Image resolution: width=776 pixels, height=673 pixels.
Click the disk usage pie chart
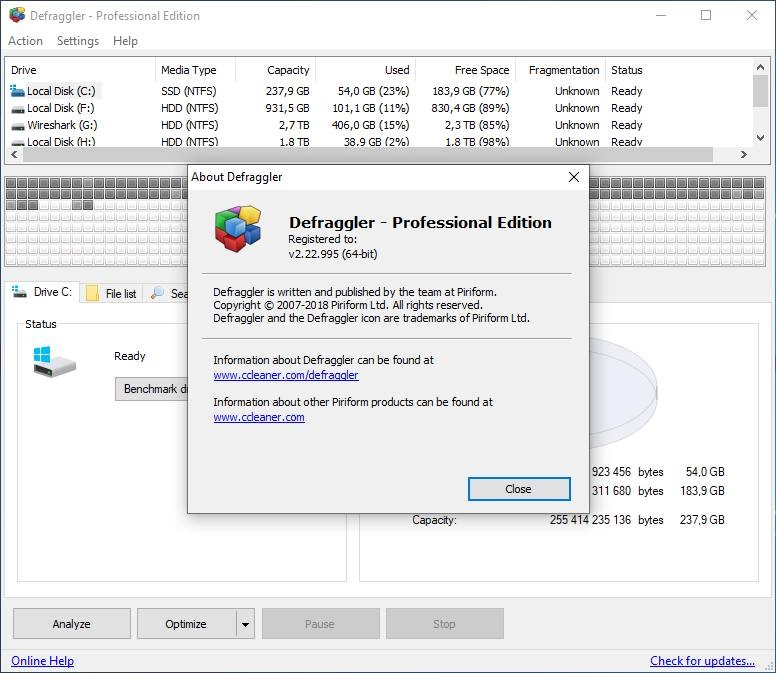coord(623,393)
